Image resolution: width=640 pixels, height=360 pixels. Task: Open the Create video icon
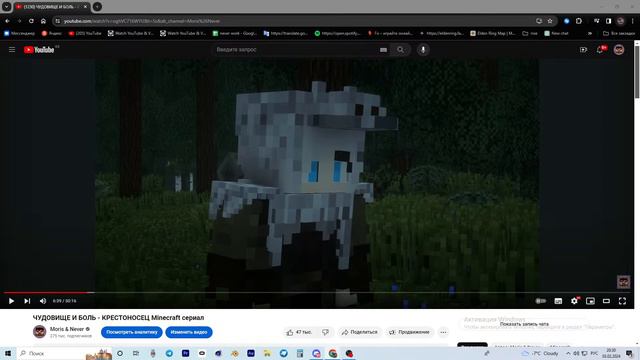pos(583,49)
